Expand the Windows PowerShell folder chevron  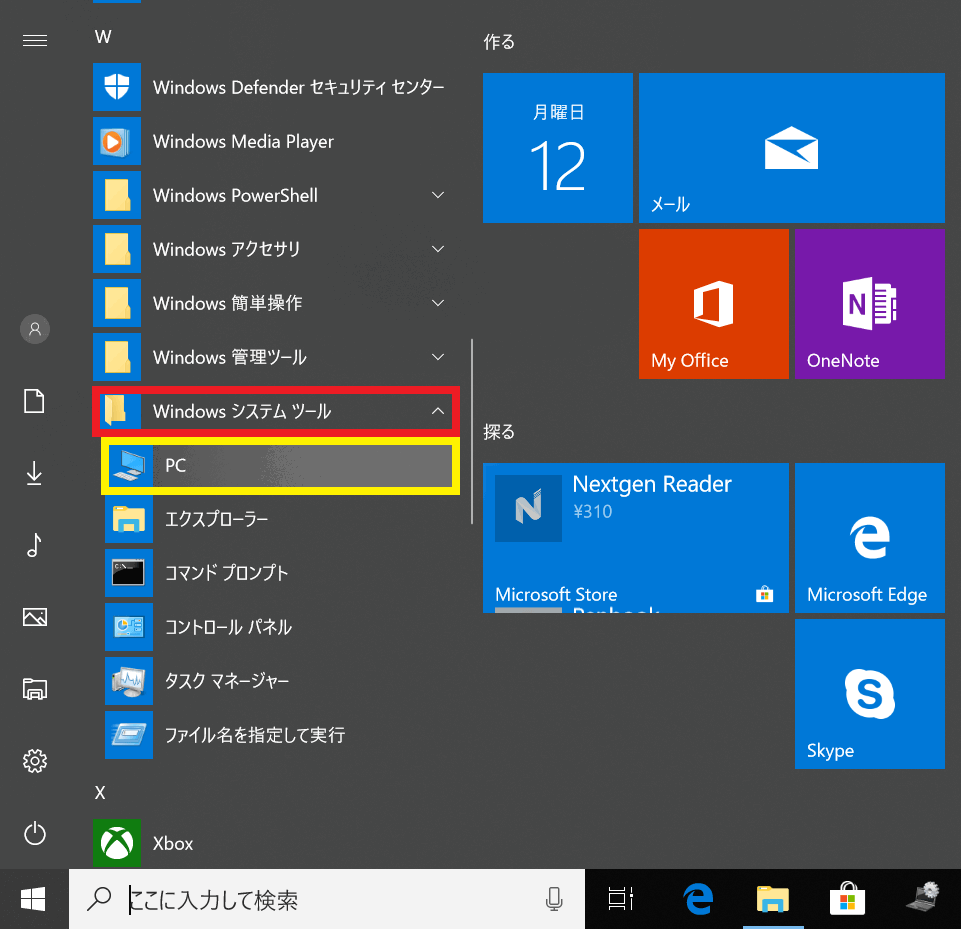pyautogui.click(x=438, y=195)
